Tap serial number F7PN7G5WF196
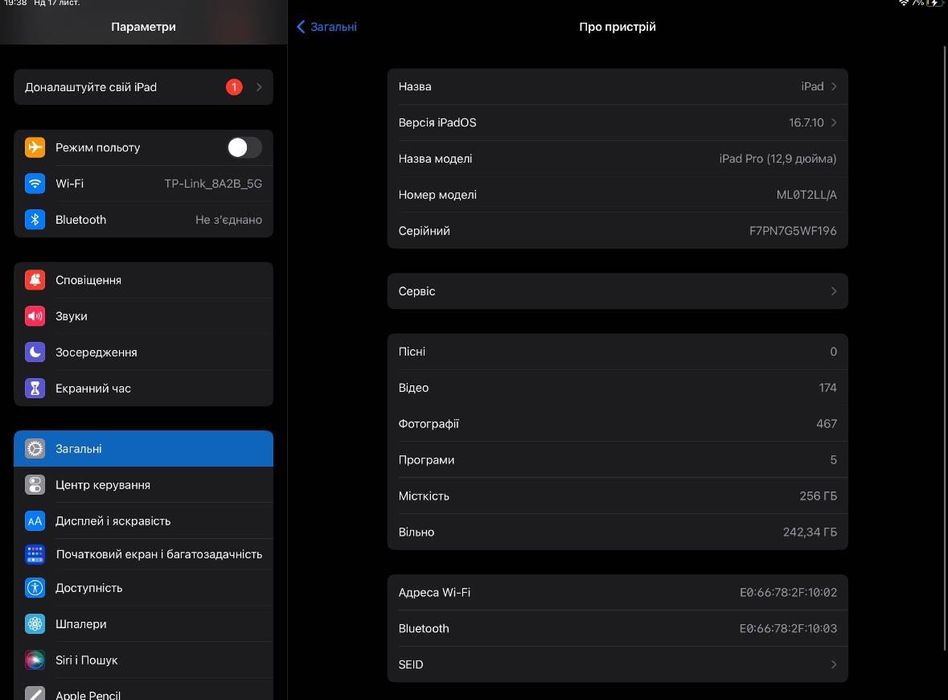This screenshot has width=948, height=700. [x=793, y=231]
